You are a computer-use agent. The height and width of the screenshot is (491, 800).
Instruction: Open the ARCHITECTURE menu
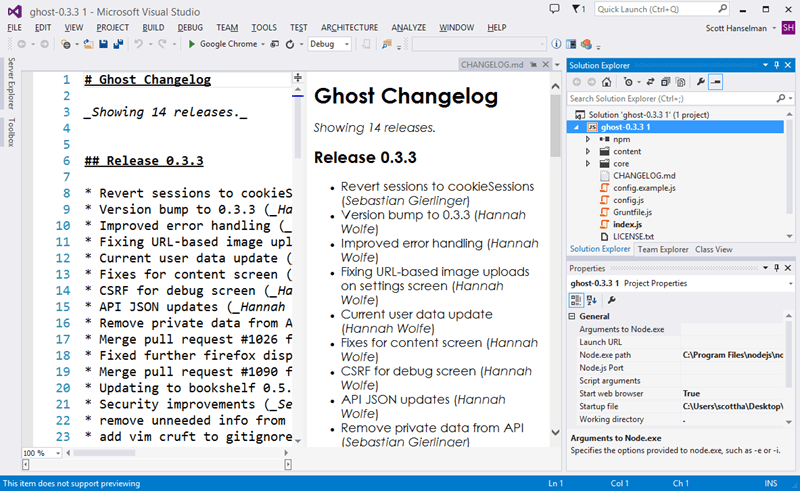tap(349, 27)
